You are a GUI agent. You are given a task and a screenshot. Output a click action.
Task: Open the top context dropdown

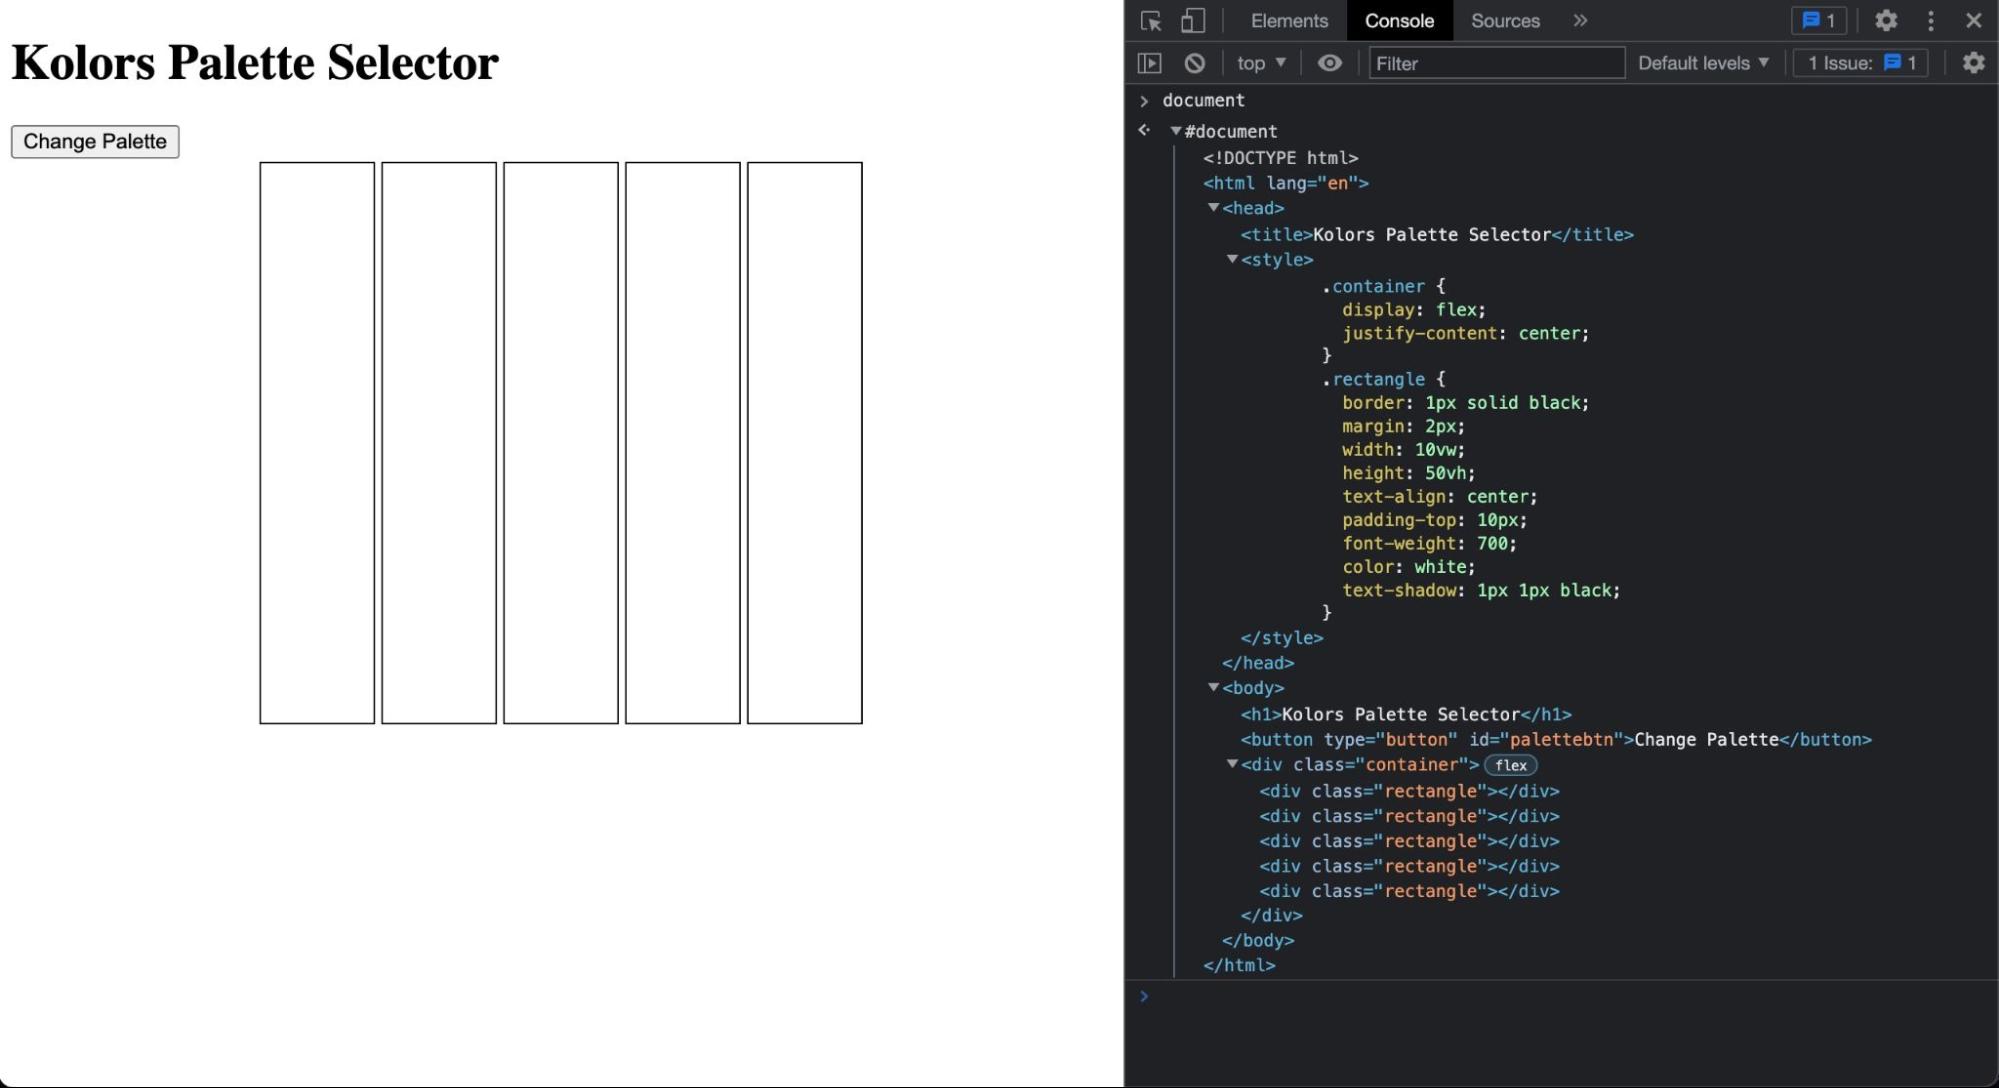pyautogui.click(x=1260, y=63)
